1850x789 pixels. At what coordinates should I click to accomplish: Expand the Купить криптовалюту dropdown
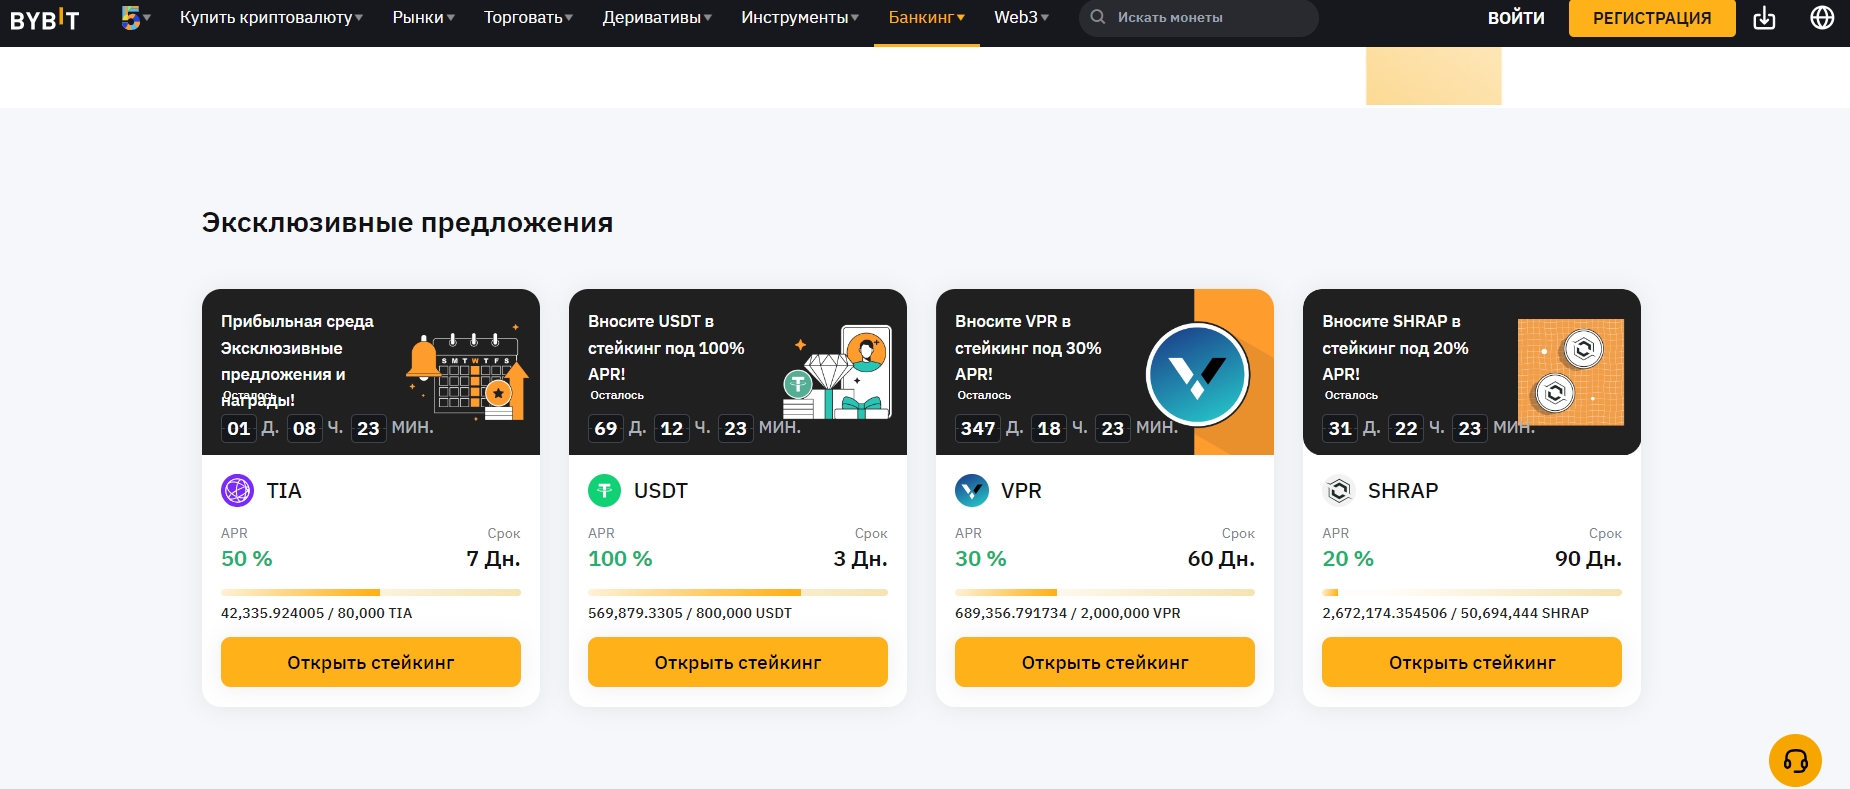click(x=271, y=17)
